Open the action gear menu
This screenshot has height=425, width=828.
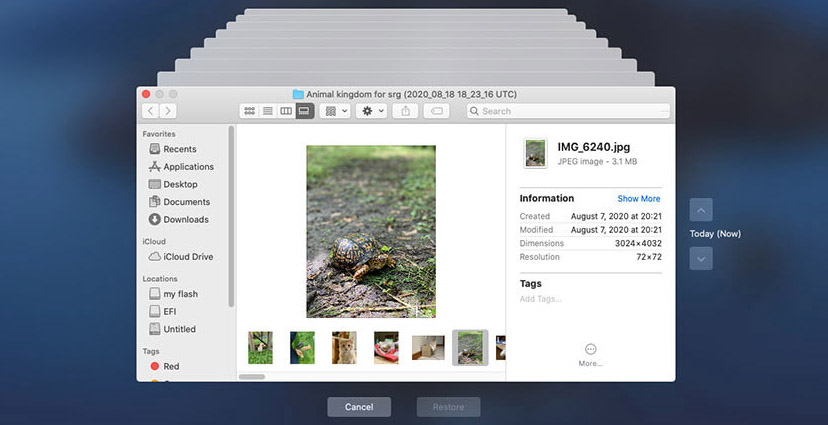point(371,111)
